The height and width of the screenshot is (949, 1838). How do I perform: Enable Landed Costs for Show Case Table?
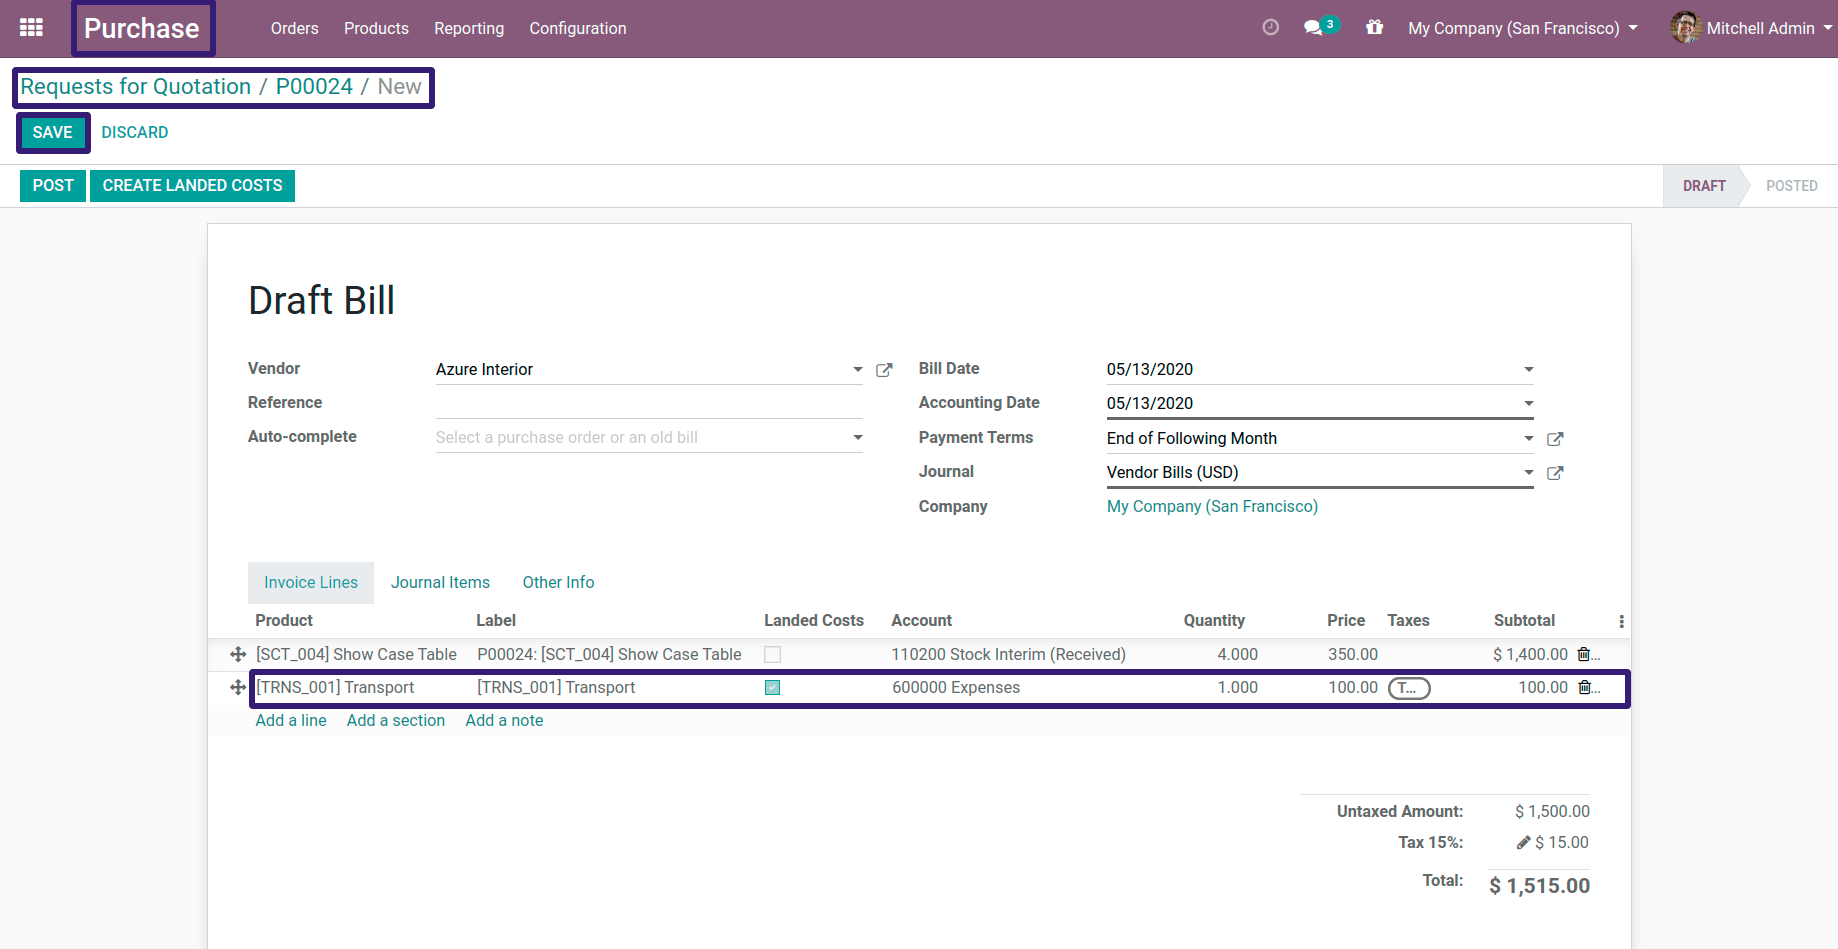pyautogui.click(x=772, y=654)
